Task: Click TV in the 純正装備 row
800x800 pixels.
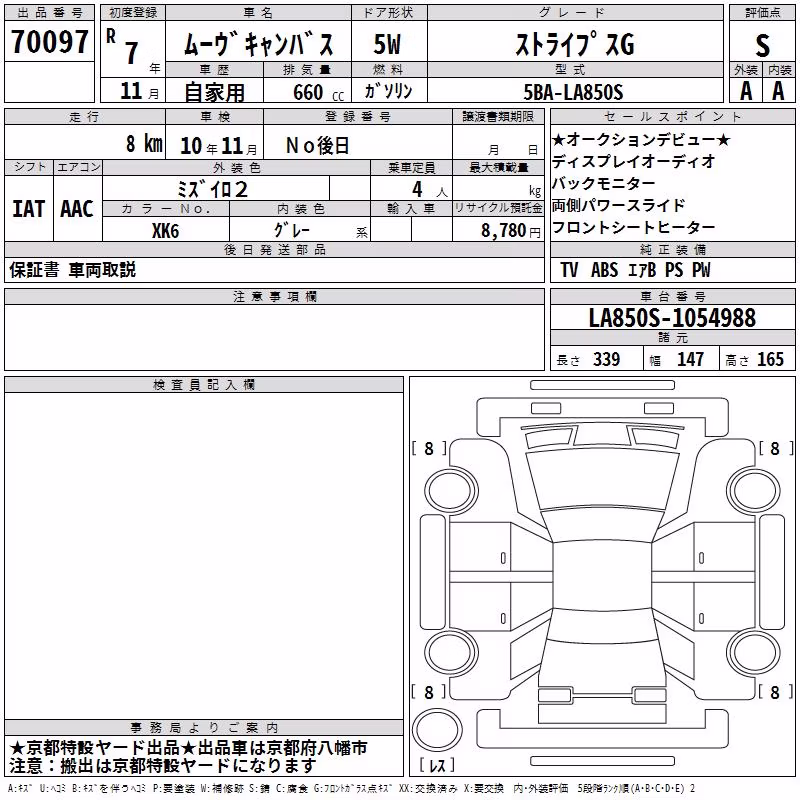Action: click(x=569, y=270)
